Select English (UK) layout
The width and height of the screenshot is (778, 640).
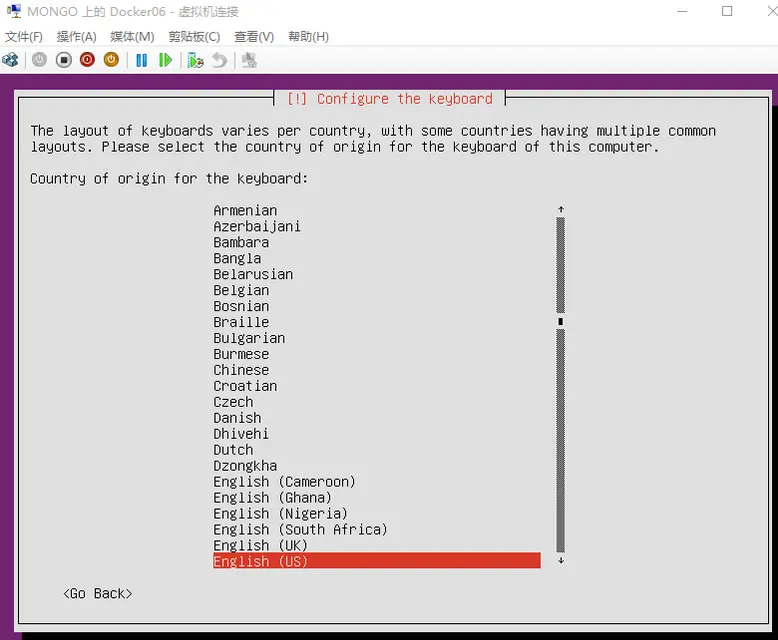pos(260,545)
